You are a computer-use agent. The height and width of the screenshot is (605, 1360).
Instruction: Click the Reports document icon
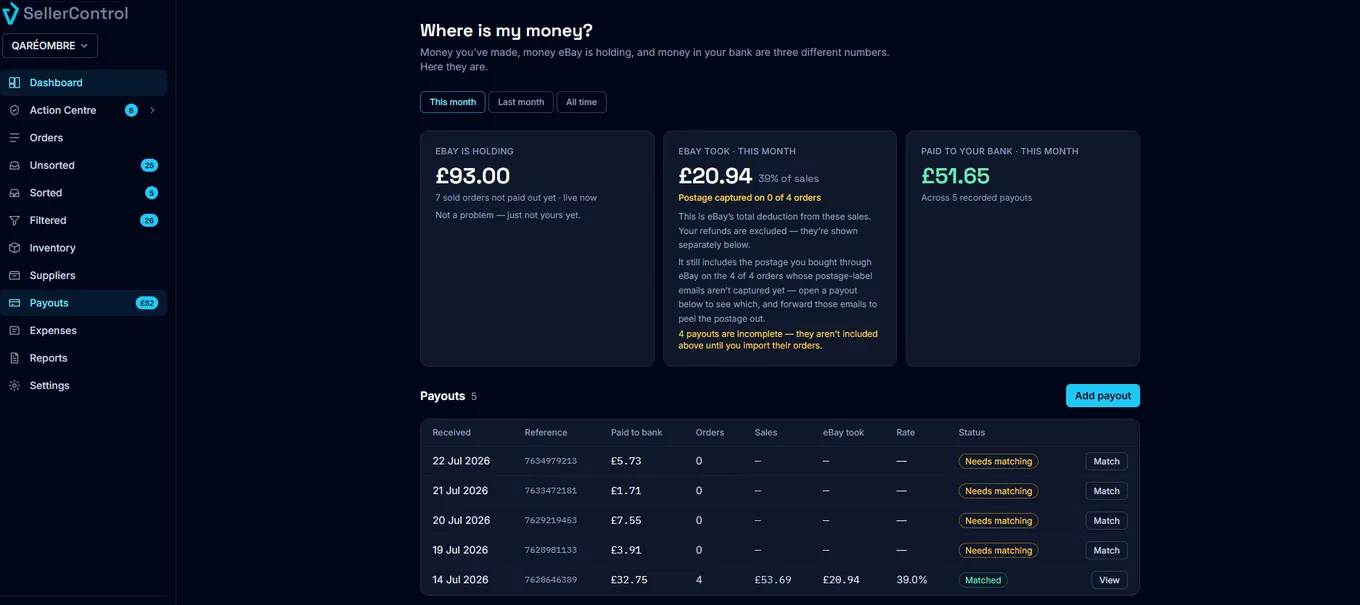click(x=14, y=358)
